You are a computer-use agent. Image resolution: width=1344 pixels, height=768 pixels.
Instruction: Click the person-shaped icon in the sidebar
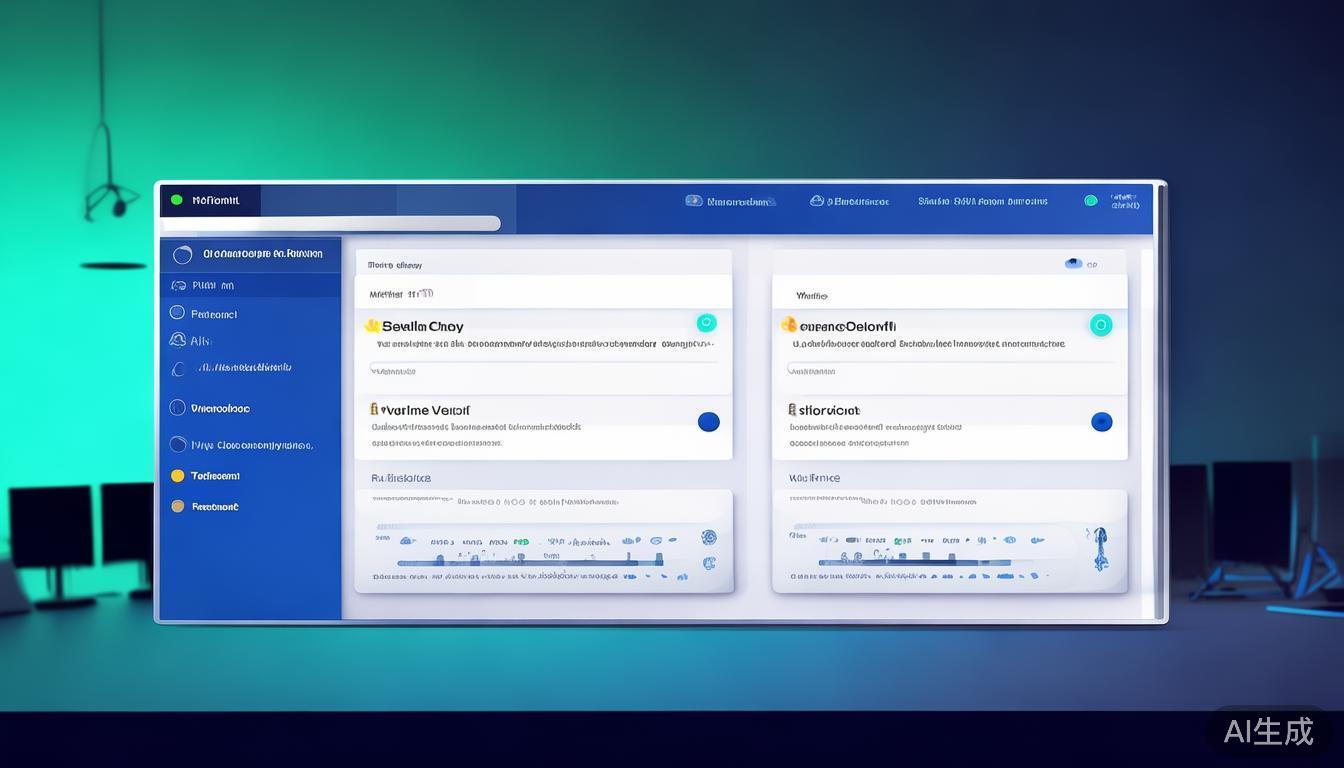click(178, 340)
